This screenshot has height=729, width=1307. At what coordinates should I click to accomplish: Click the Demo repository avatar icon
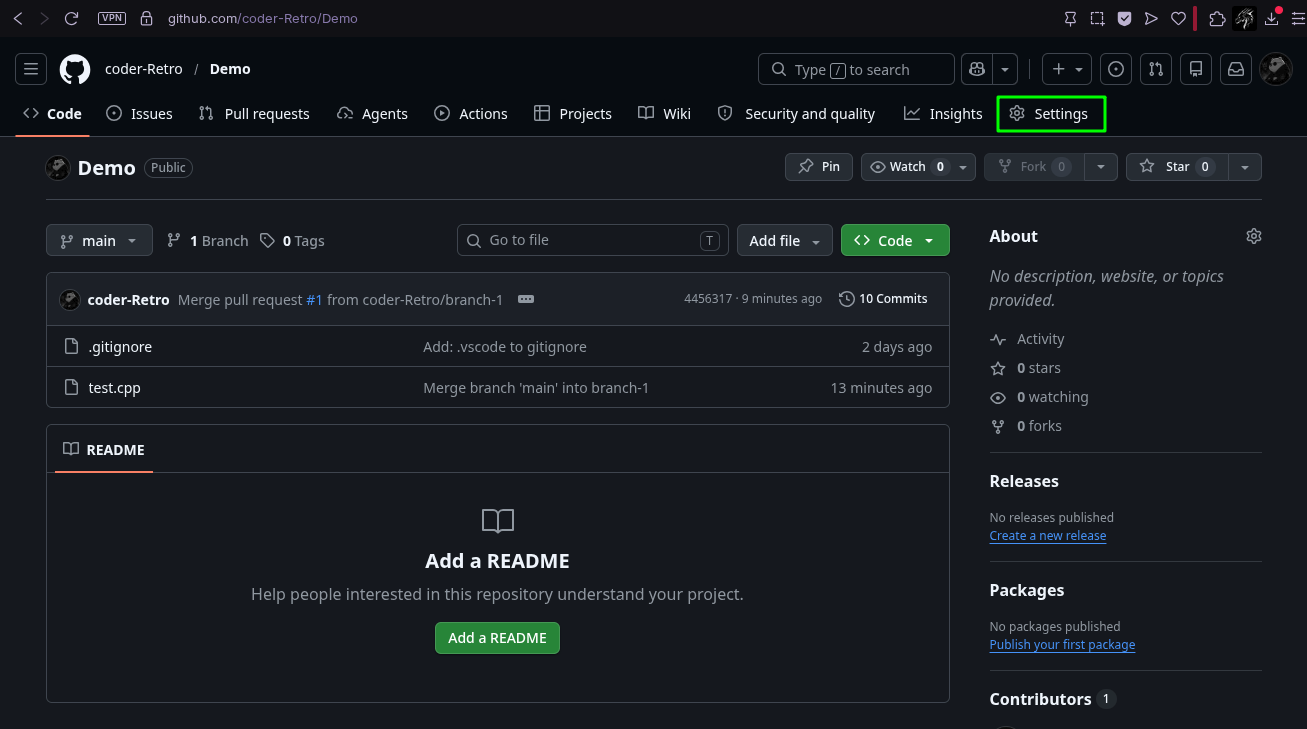click(x=58, y=168)
